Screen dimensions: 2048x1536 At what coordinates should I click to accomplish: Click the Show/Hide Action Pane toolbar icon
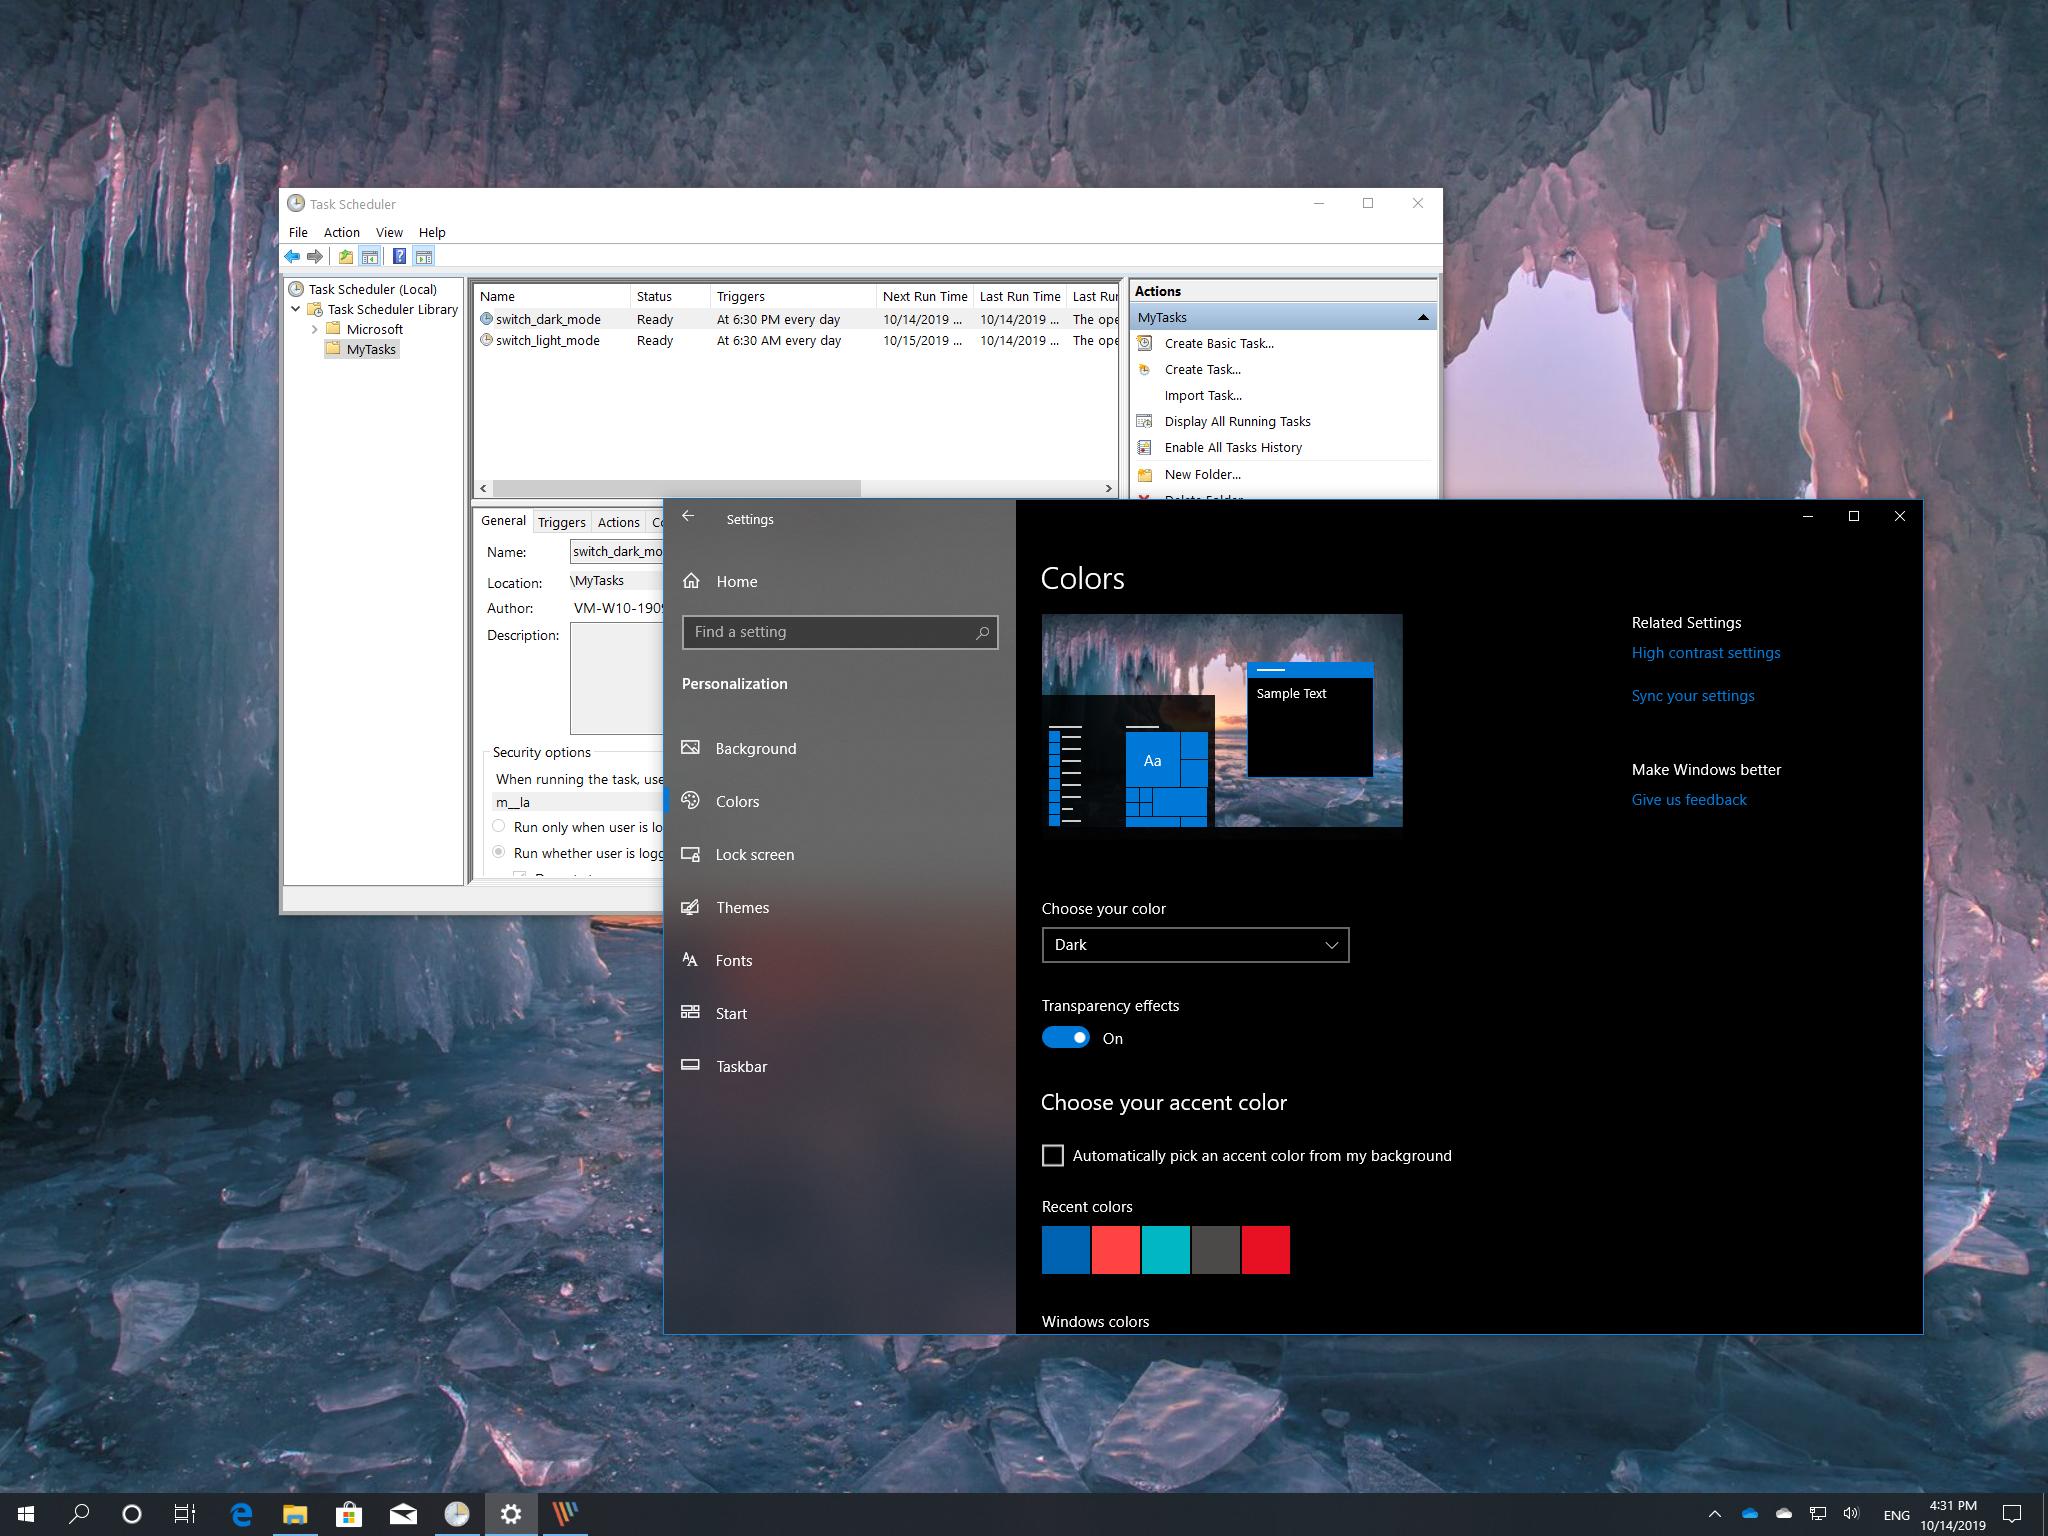pos(423,257)
